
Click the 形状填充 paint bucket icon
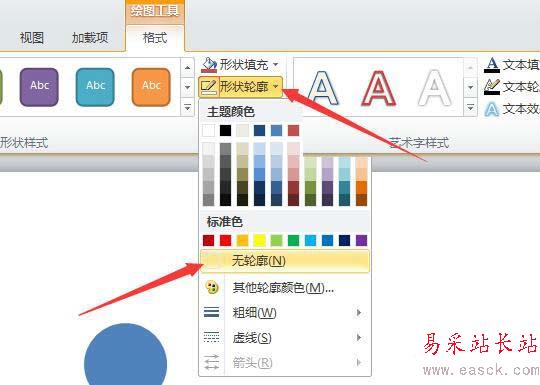[x=209, y=65]
